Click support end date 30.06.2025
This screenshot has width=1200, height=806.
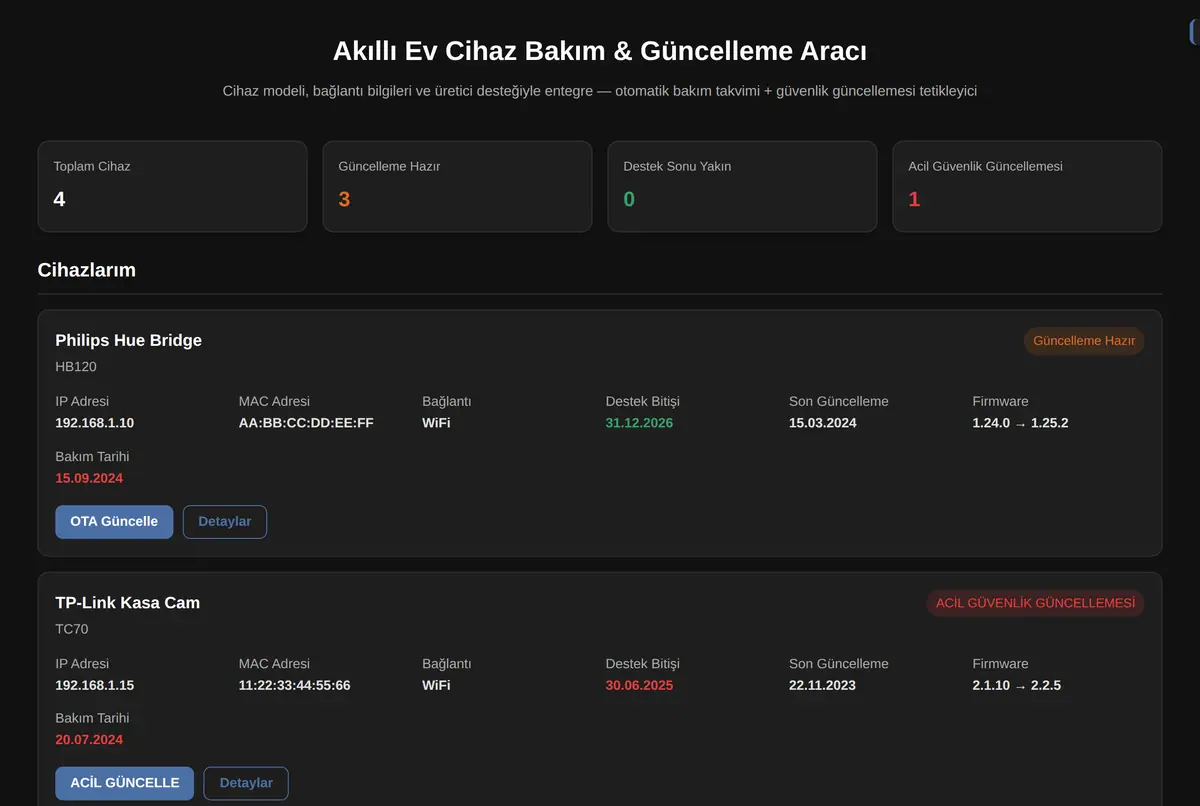pos(639,685)
